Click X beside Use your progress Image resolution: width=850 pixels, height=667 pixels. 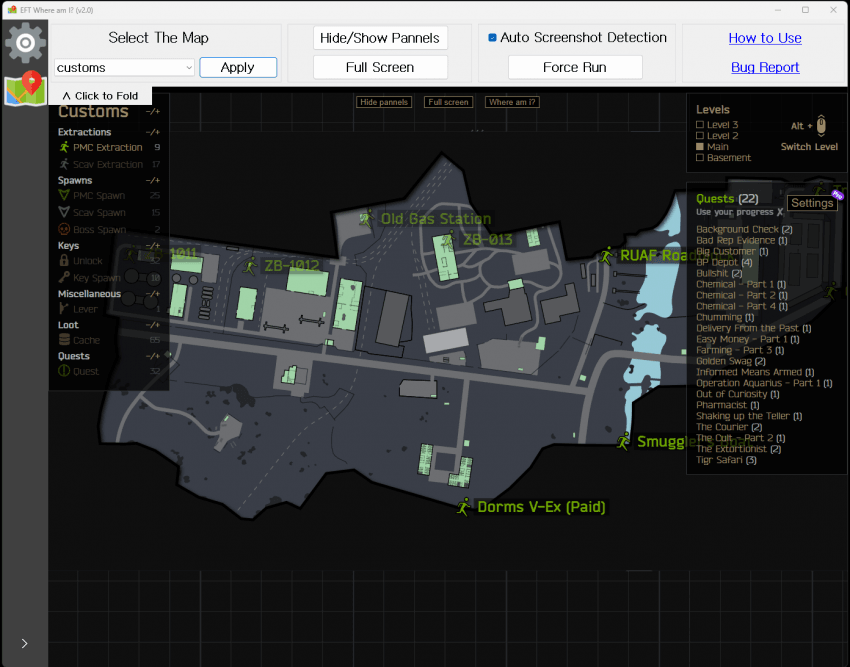pyautogui.click(x=780, y=212)
